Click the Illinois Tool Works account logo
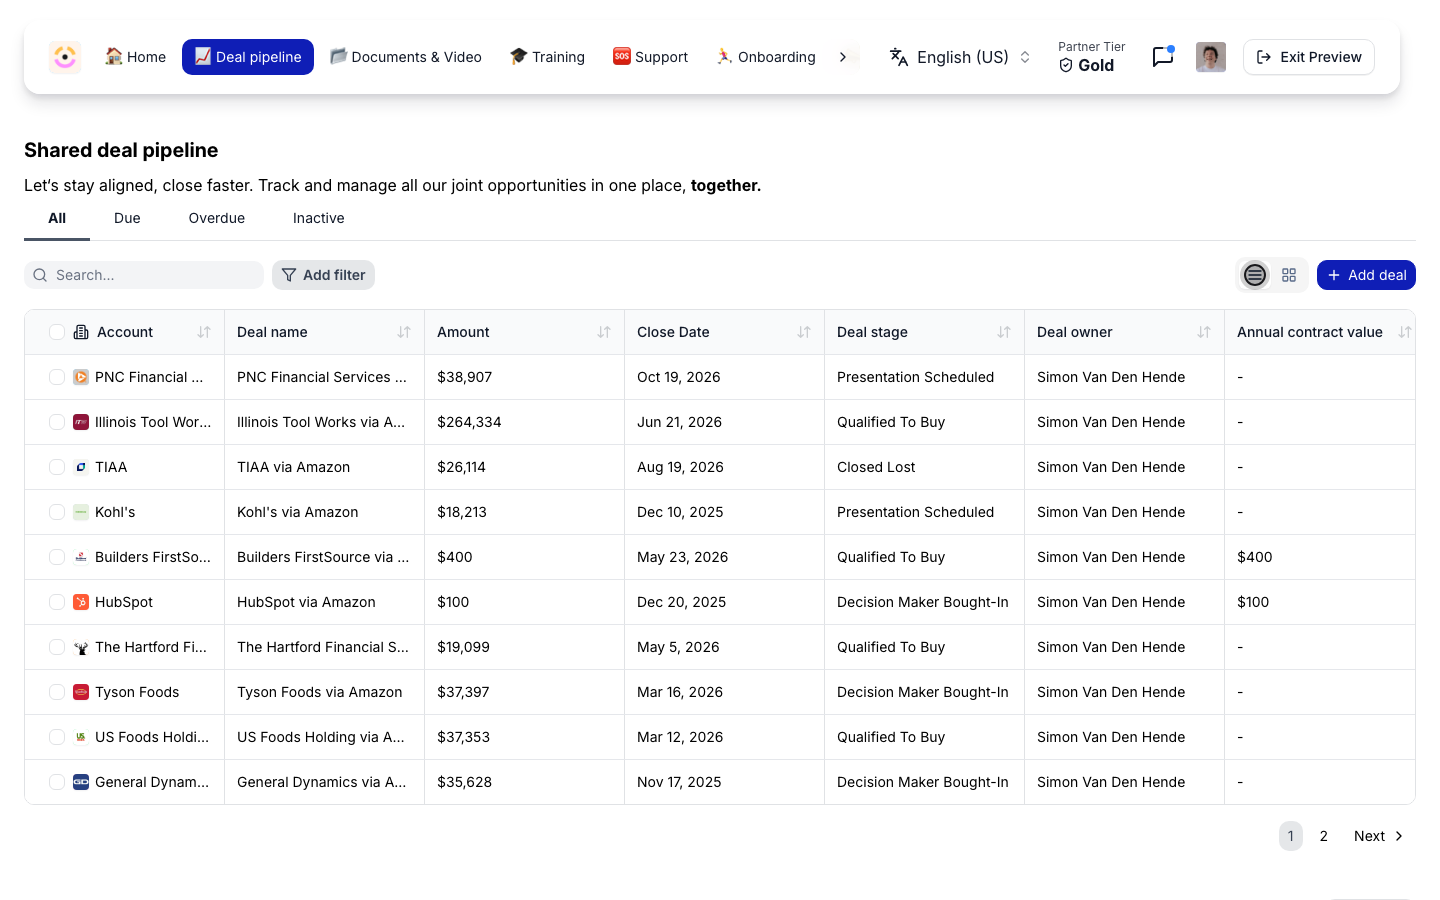 pos(81,422)
